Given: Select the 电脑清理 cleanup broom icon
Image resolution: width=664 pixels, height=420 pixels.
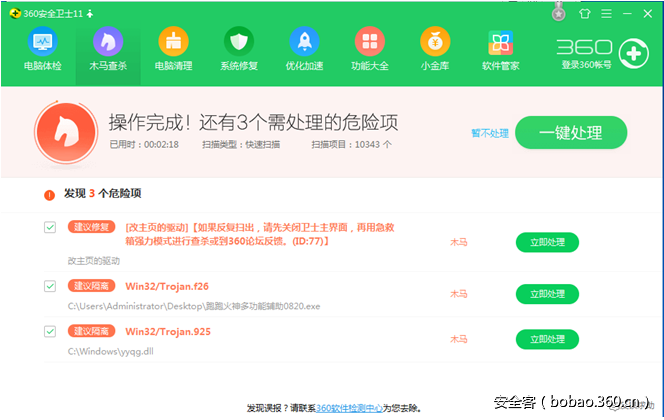Looking at the screenshot, I should tap(174, 43).
